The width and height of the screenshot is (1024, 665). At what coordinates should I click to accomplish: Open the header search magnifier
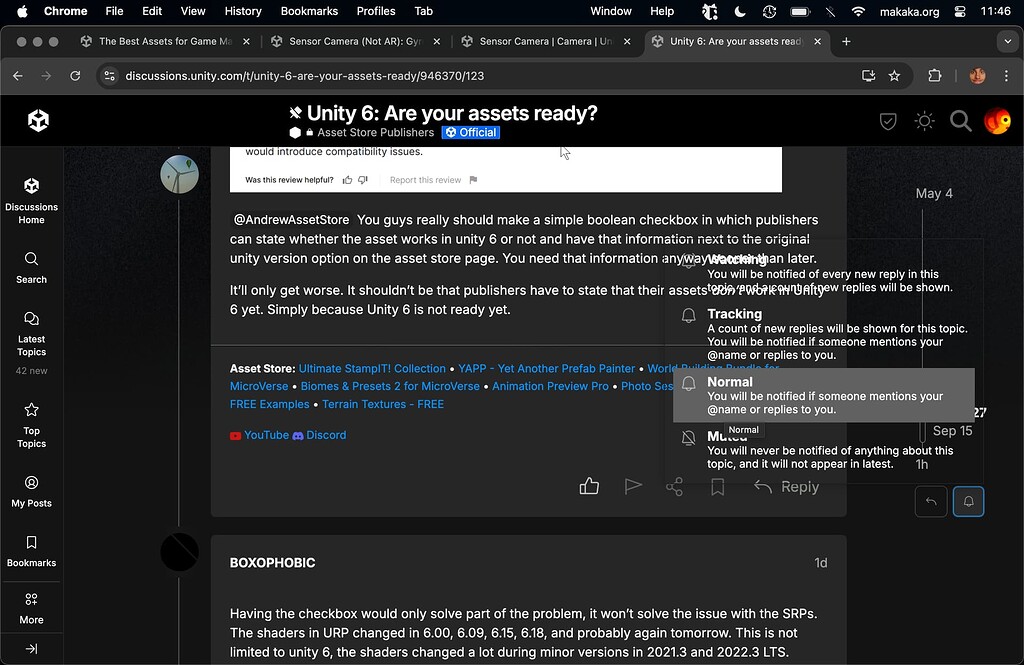[x=960, y=121]
